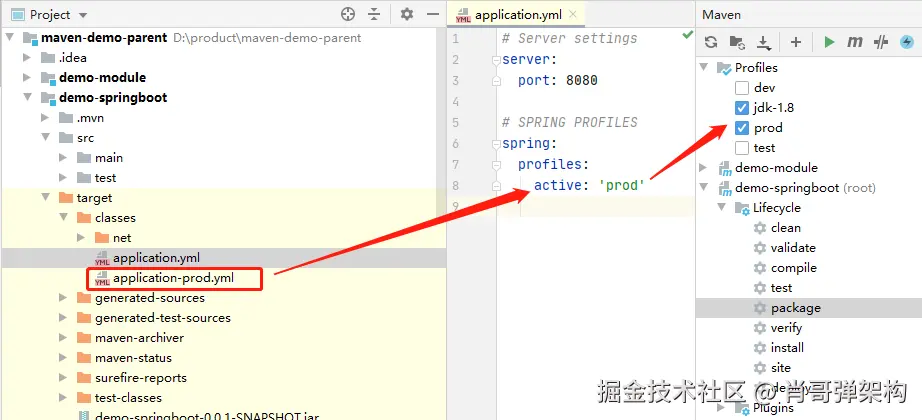Fold the server block at line 2
Image resolution: width=922 pixels, height=420 pixels.
coord(496,60)
